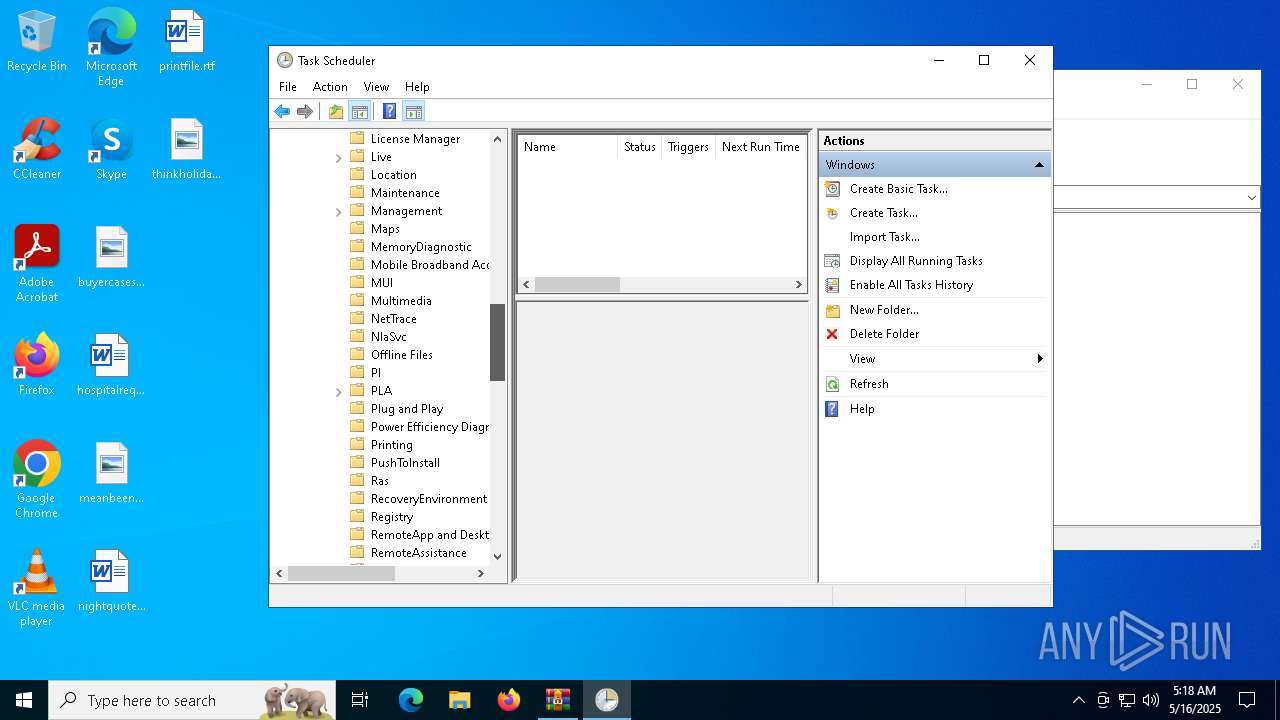1280x720 pixels.
Task: Click the Help icon in Actions pane
Action: [832, 409]
